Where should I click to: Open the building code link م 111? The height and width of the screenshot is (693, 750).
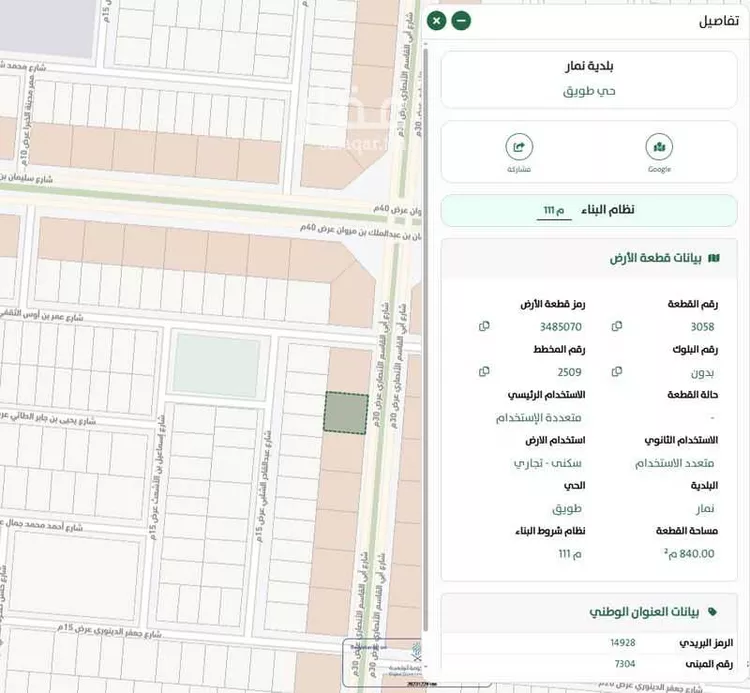pos(554,210)
